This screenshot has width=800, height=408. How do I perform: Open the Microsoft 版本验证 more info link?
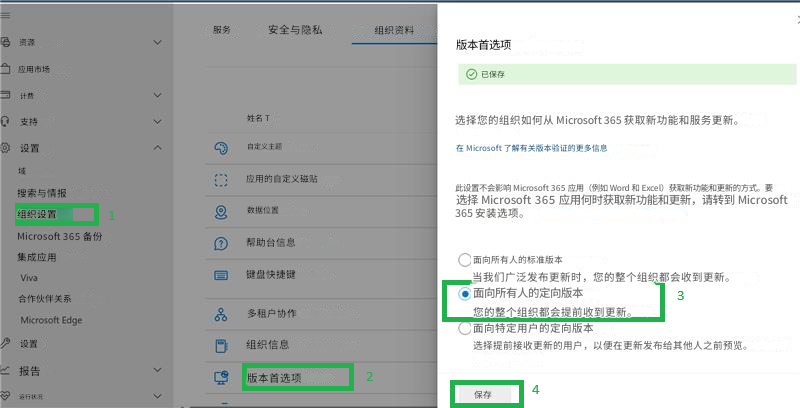pos(531,148)
